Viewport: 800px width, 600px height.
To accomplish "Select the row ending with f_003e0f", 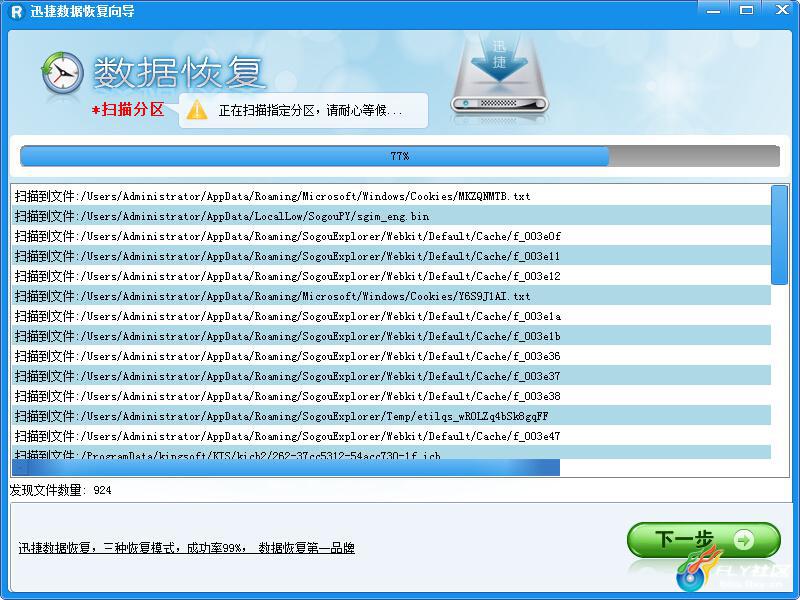I will click(x=391, y=236).
